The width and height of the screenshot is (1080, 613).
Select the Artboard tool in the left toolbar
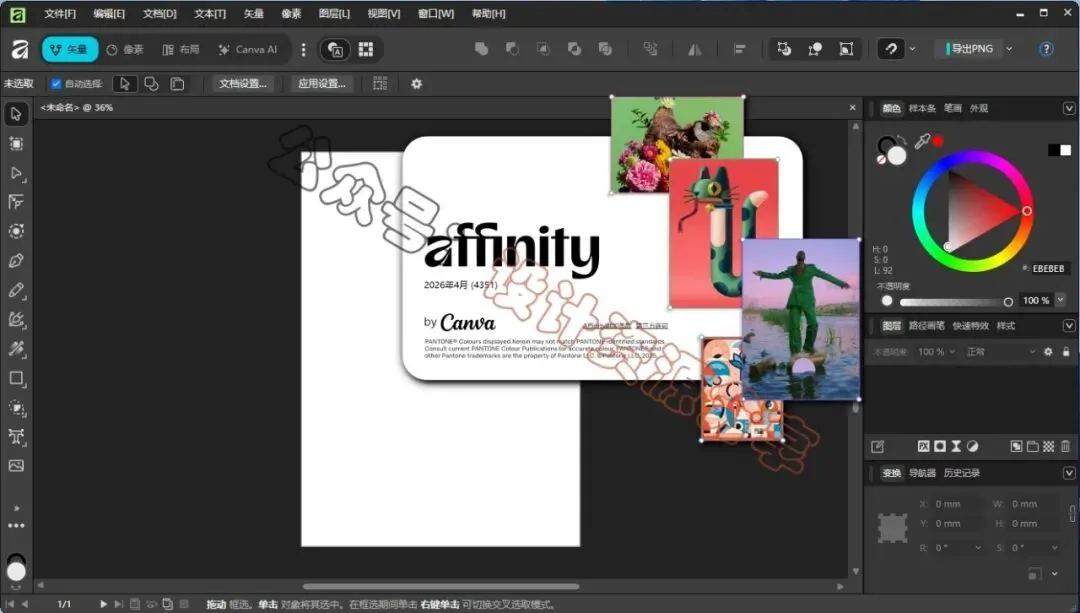[16, 143]
